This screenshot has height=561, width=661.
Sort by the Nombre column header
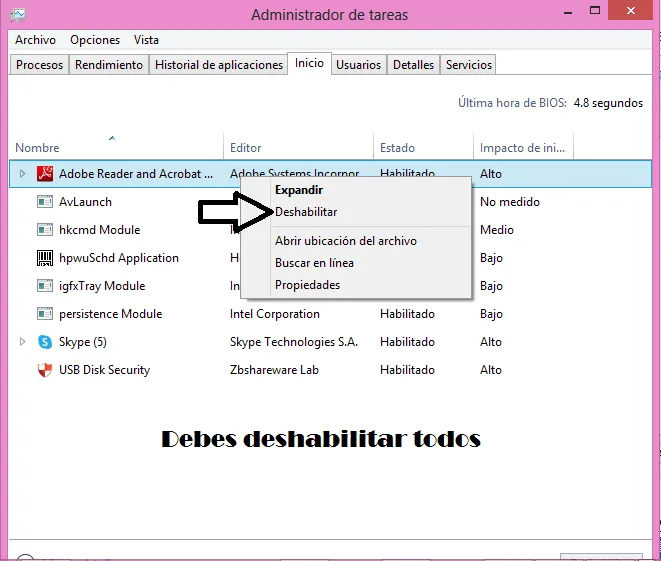pyautogui.click(x=116, y=148)
